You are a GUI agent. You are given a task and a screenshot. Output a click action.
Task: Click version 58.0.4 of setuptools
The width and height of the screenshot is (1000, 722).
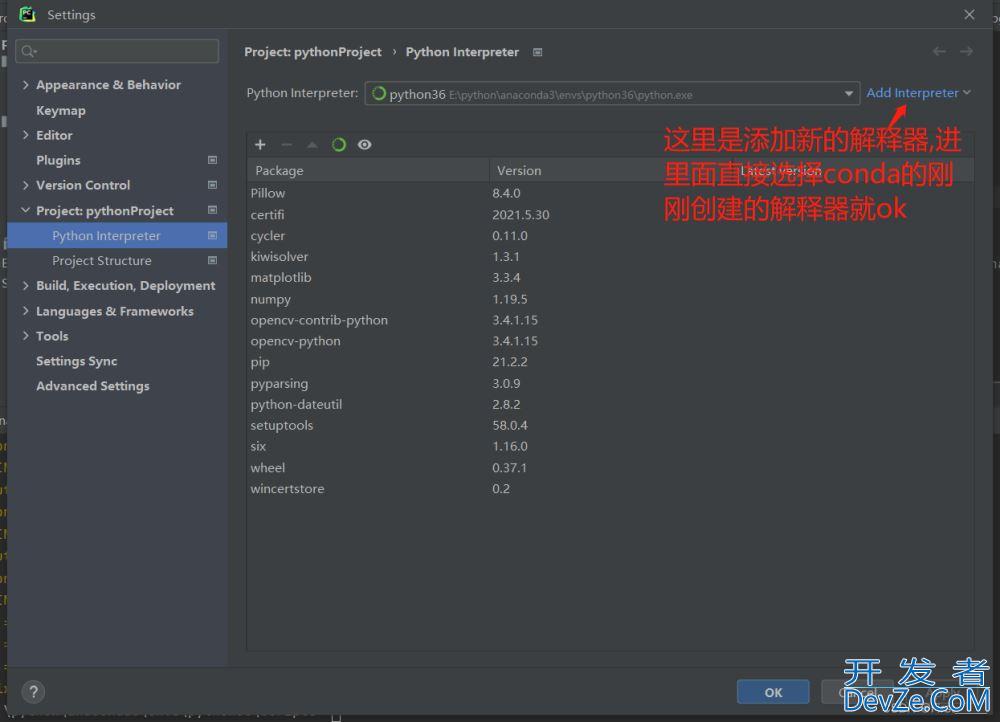[510, 425]
